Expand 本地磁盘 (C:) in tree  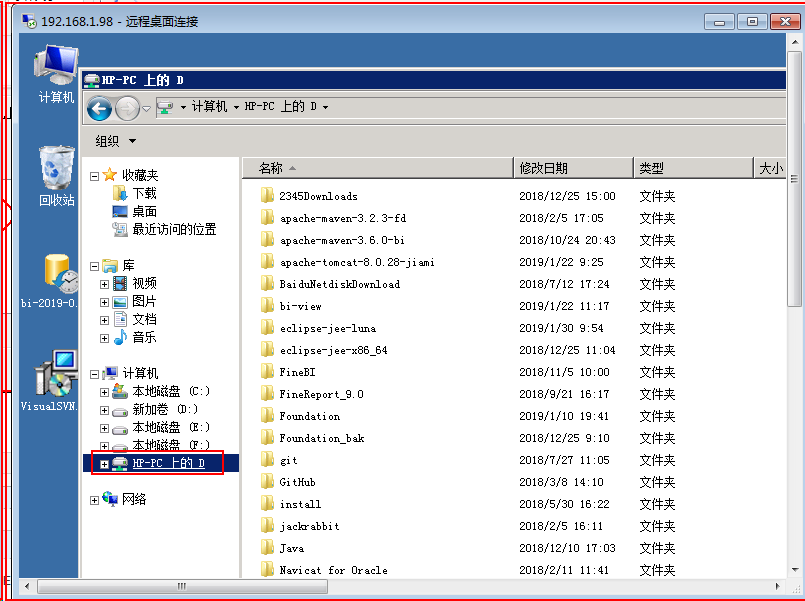click(104, 392)
